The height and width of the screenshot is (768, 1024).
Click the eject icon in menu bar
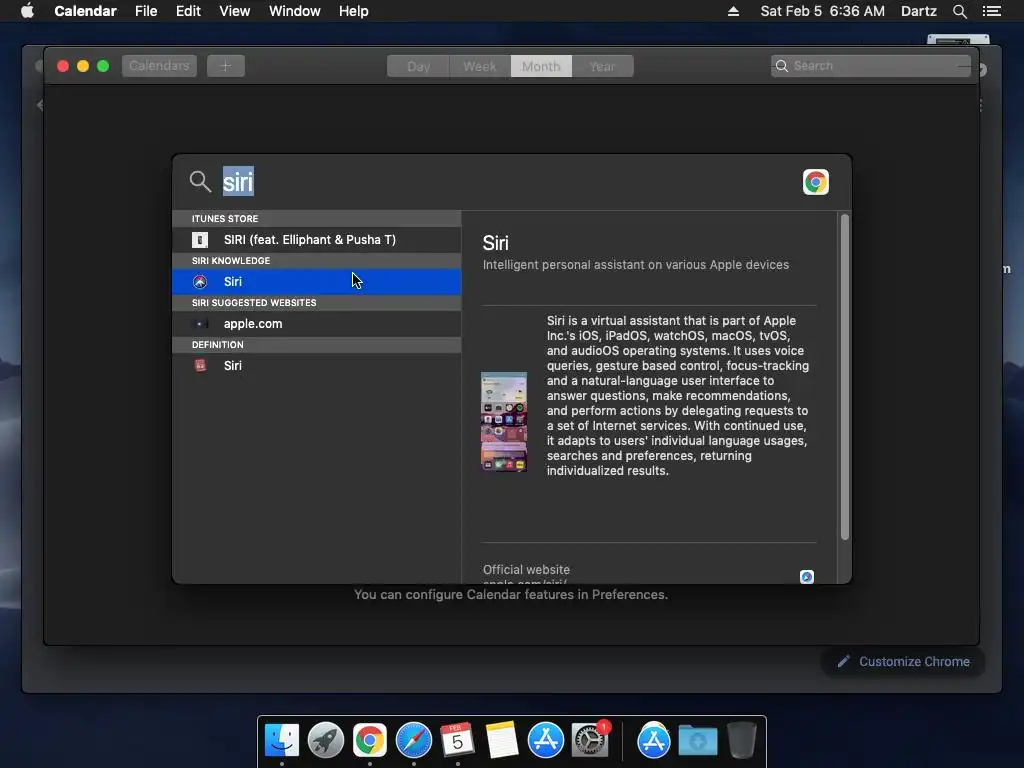(733, 11)
